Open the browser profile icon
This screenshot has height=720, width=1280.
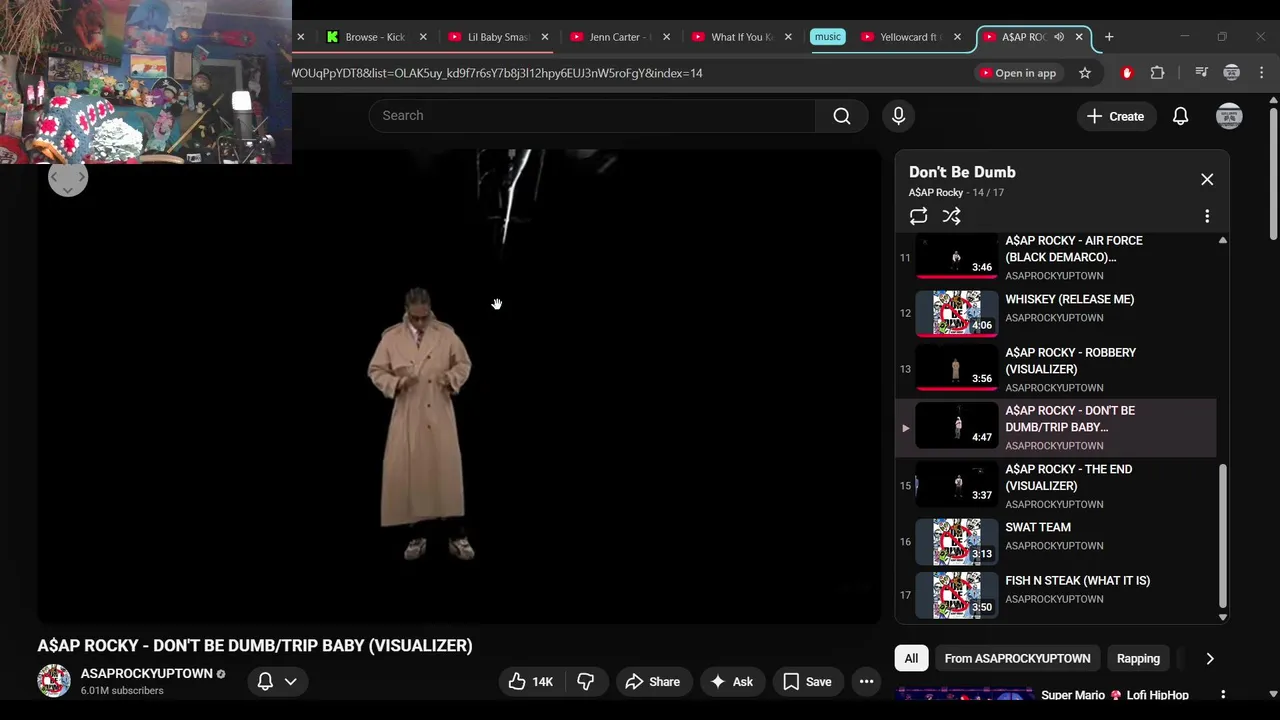1232,73
